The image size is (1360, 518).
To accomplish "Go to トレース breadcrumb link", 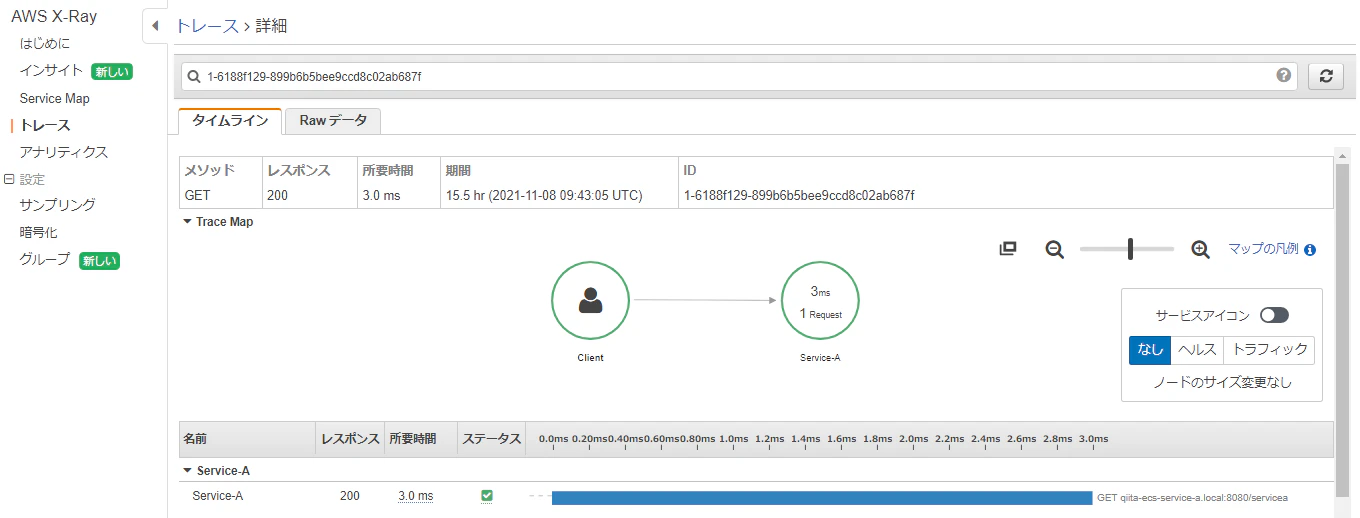I will (x=207, y=26).
